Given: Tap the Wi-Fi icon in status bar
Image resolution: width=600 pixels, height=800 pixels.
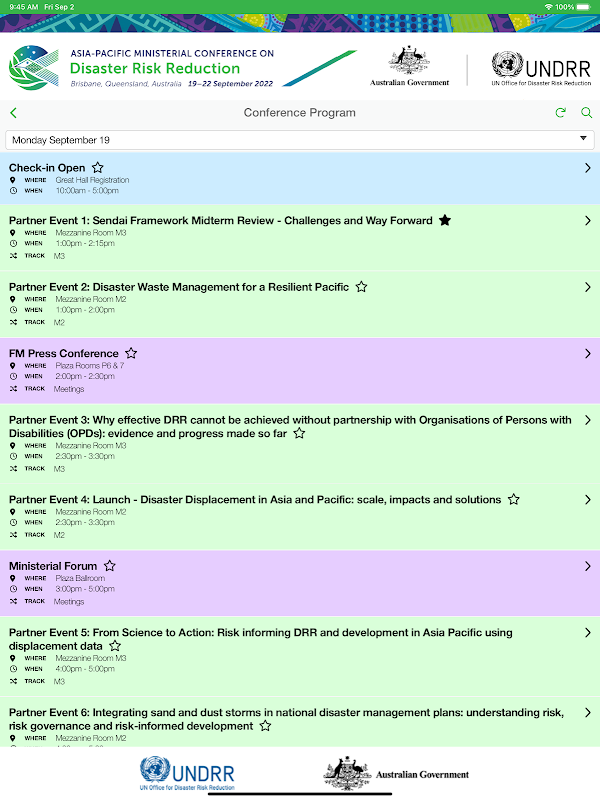Looking at the screenshot, I should coord(548,7).
